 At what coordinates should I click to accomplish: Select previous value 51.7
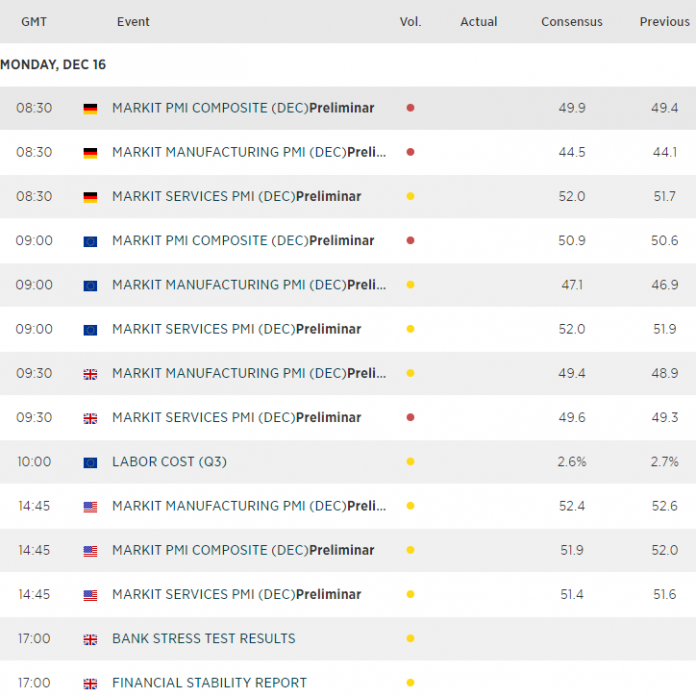click(x=664, y=196)
